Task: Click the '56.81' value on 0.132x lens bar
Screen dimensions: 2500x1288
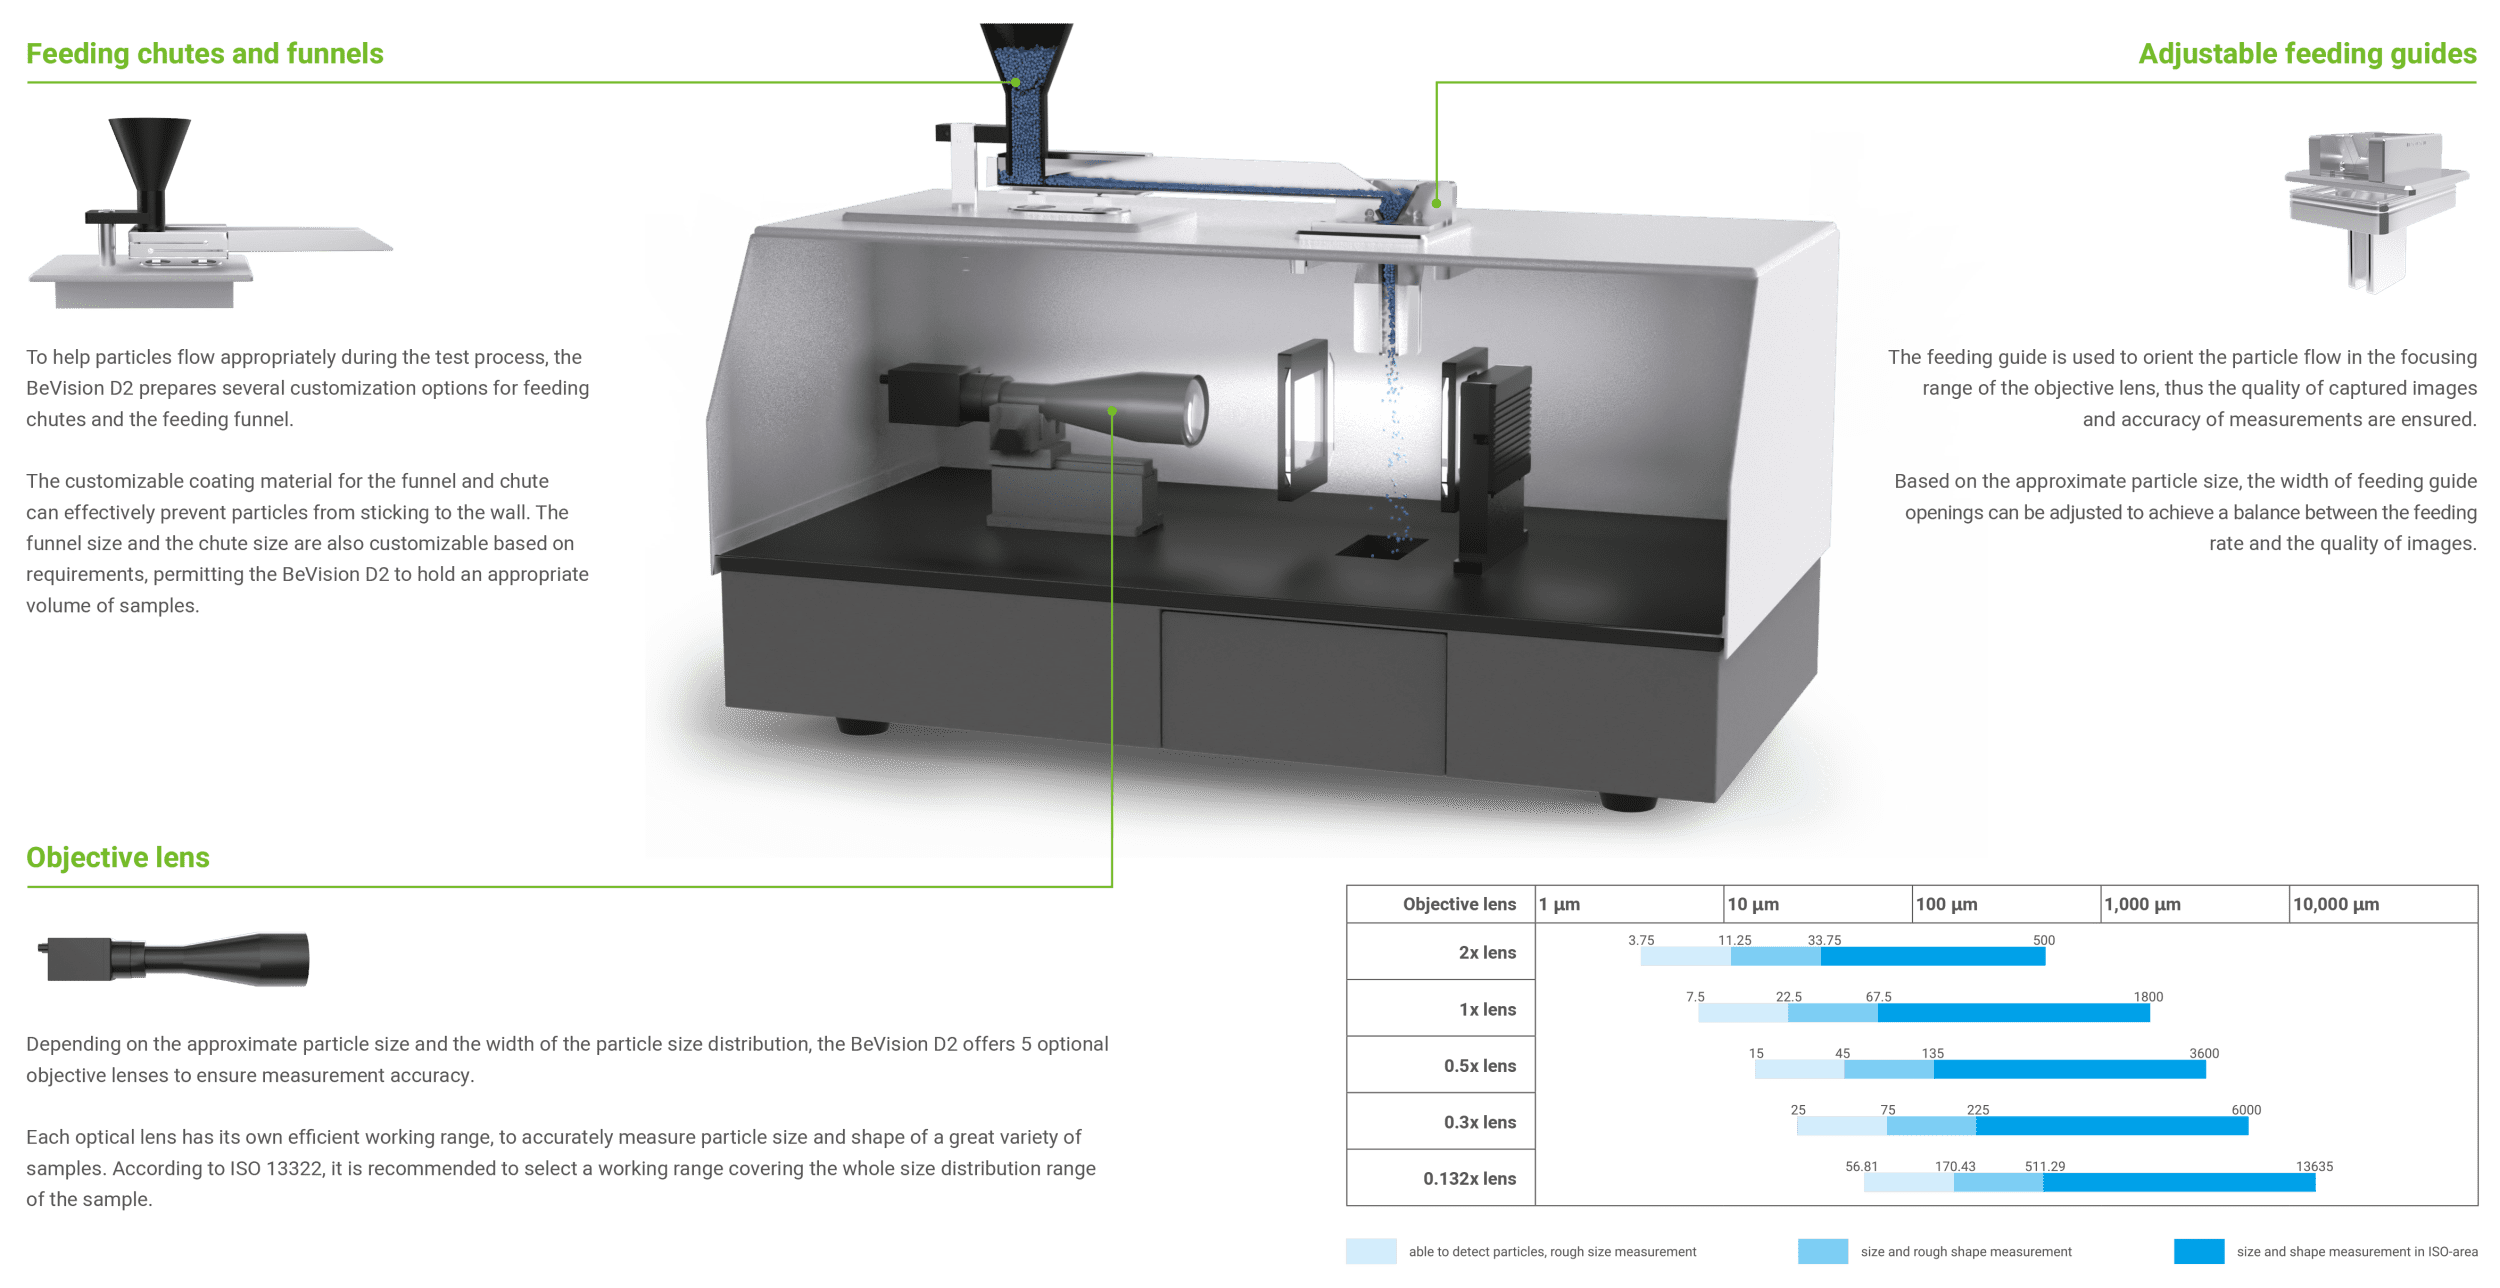Action: 1862,1166
